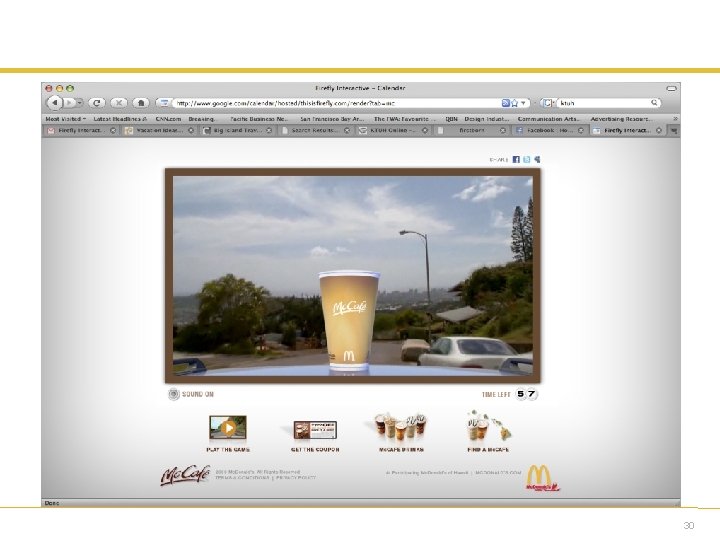The image size is (720, 540).
Task: Open the Most Visited bookmarks dropdown
Action: click(66, 118)
